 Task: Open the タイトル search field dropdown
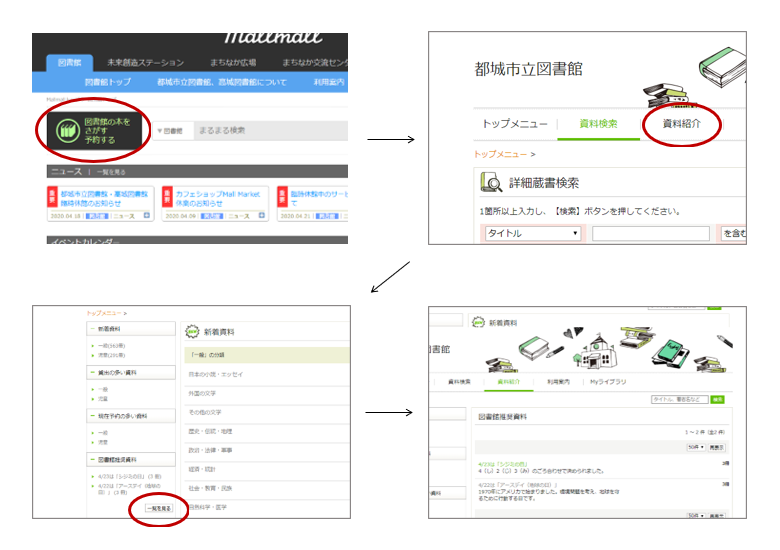[x=533, y=233]
